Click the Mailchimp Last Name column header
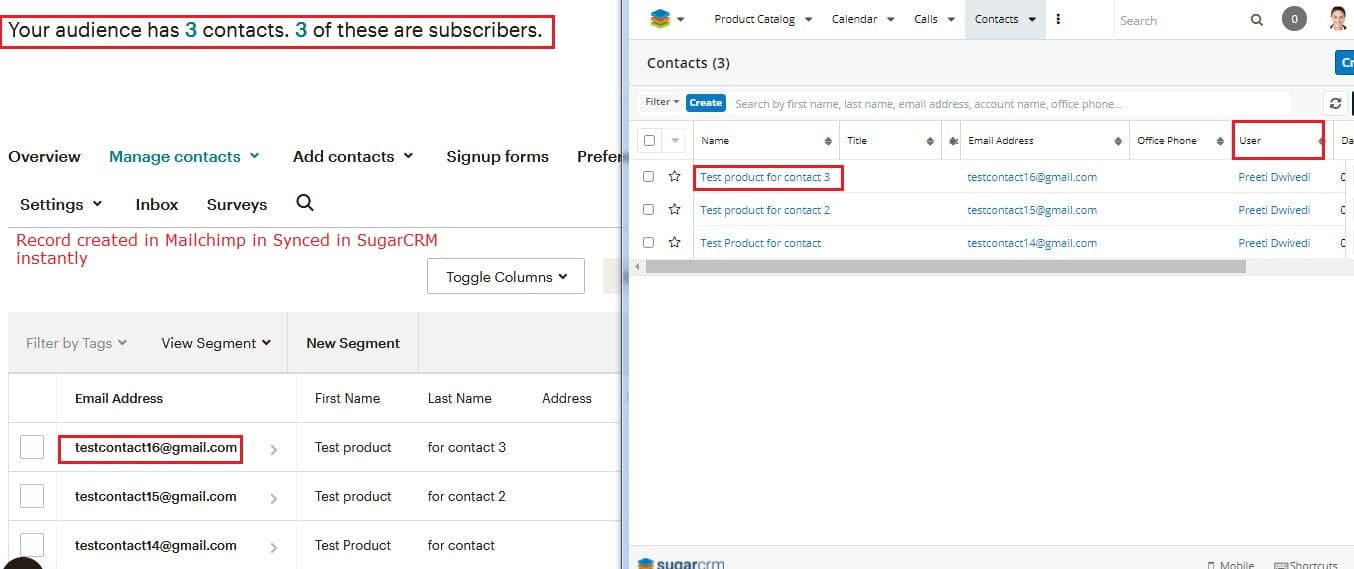Screen dimensions: 1354x569 tap(459, 398)
